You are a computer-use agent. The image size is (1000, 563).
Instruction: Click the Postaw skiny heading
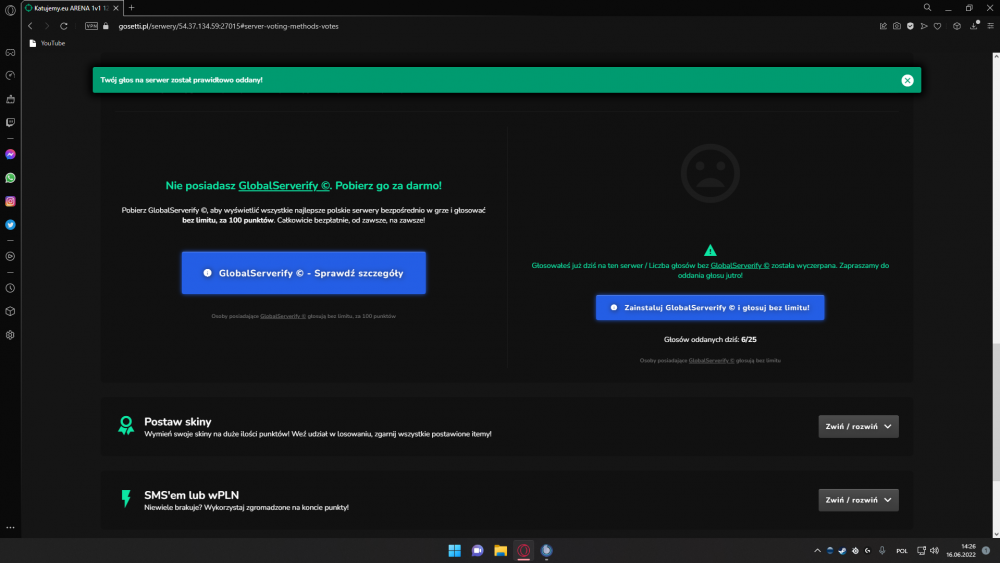pos(177,421)
